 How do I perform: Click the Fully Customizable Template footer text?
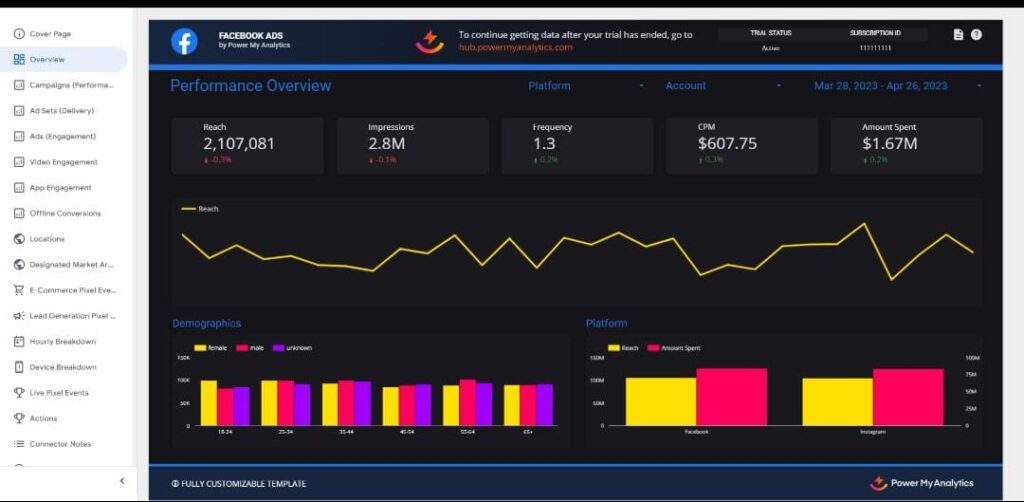pos(244,484)
